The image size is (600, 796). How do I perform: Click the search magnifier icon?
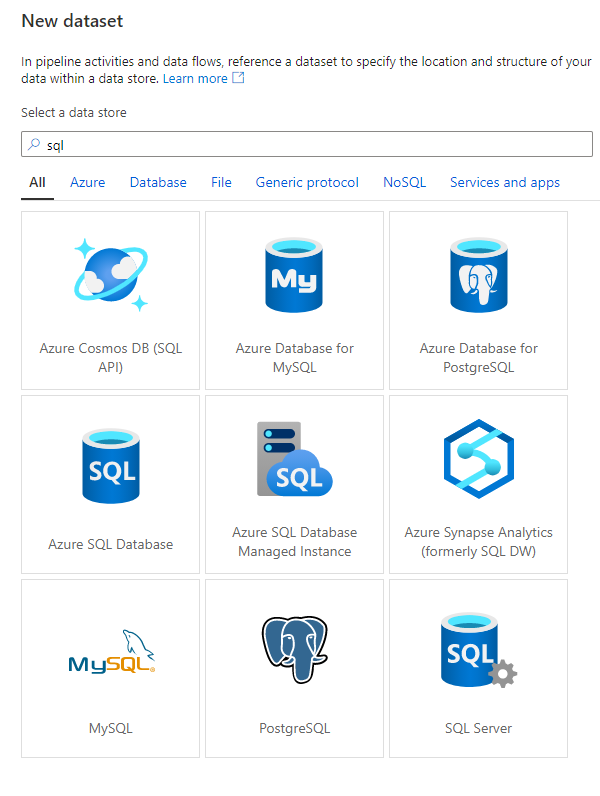[x=34, y=145]
